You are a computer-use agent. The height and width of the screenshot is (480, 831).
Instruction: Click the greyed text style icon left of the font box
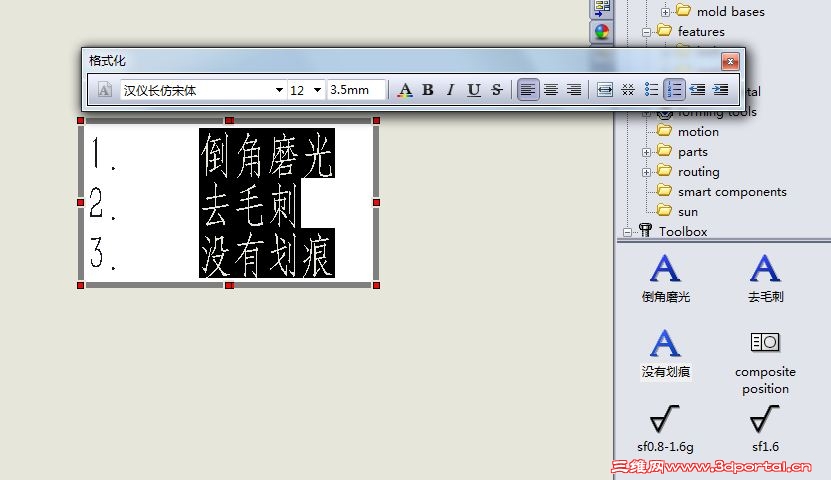(x=104, y=90)
